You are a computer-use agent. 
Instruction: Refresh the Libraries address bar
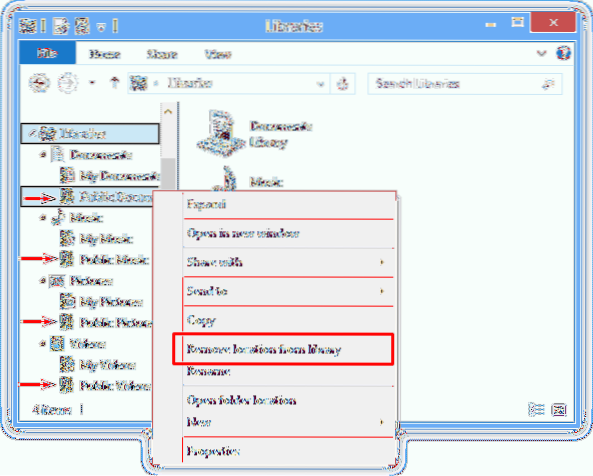tap(343, 84)
